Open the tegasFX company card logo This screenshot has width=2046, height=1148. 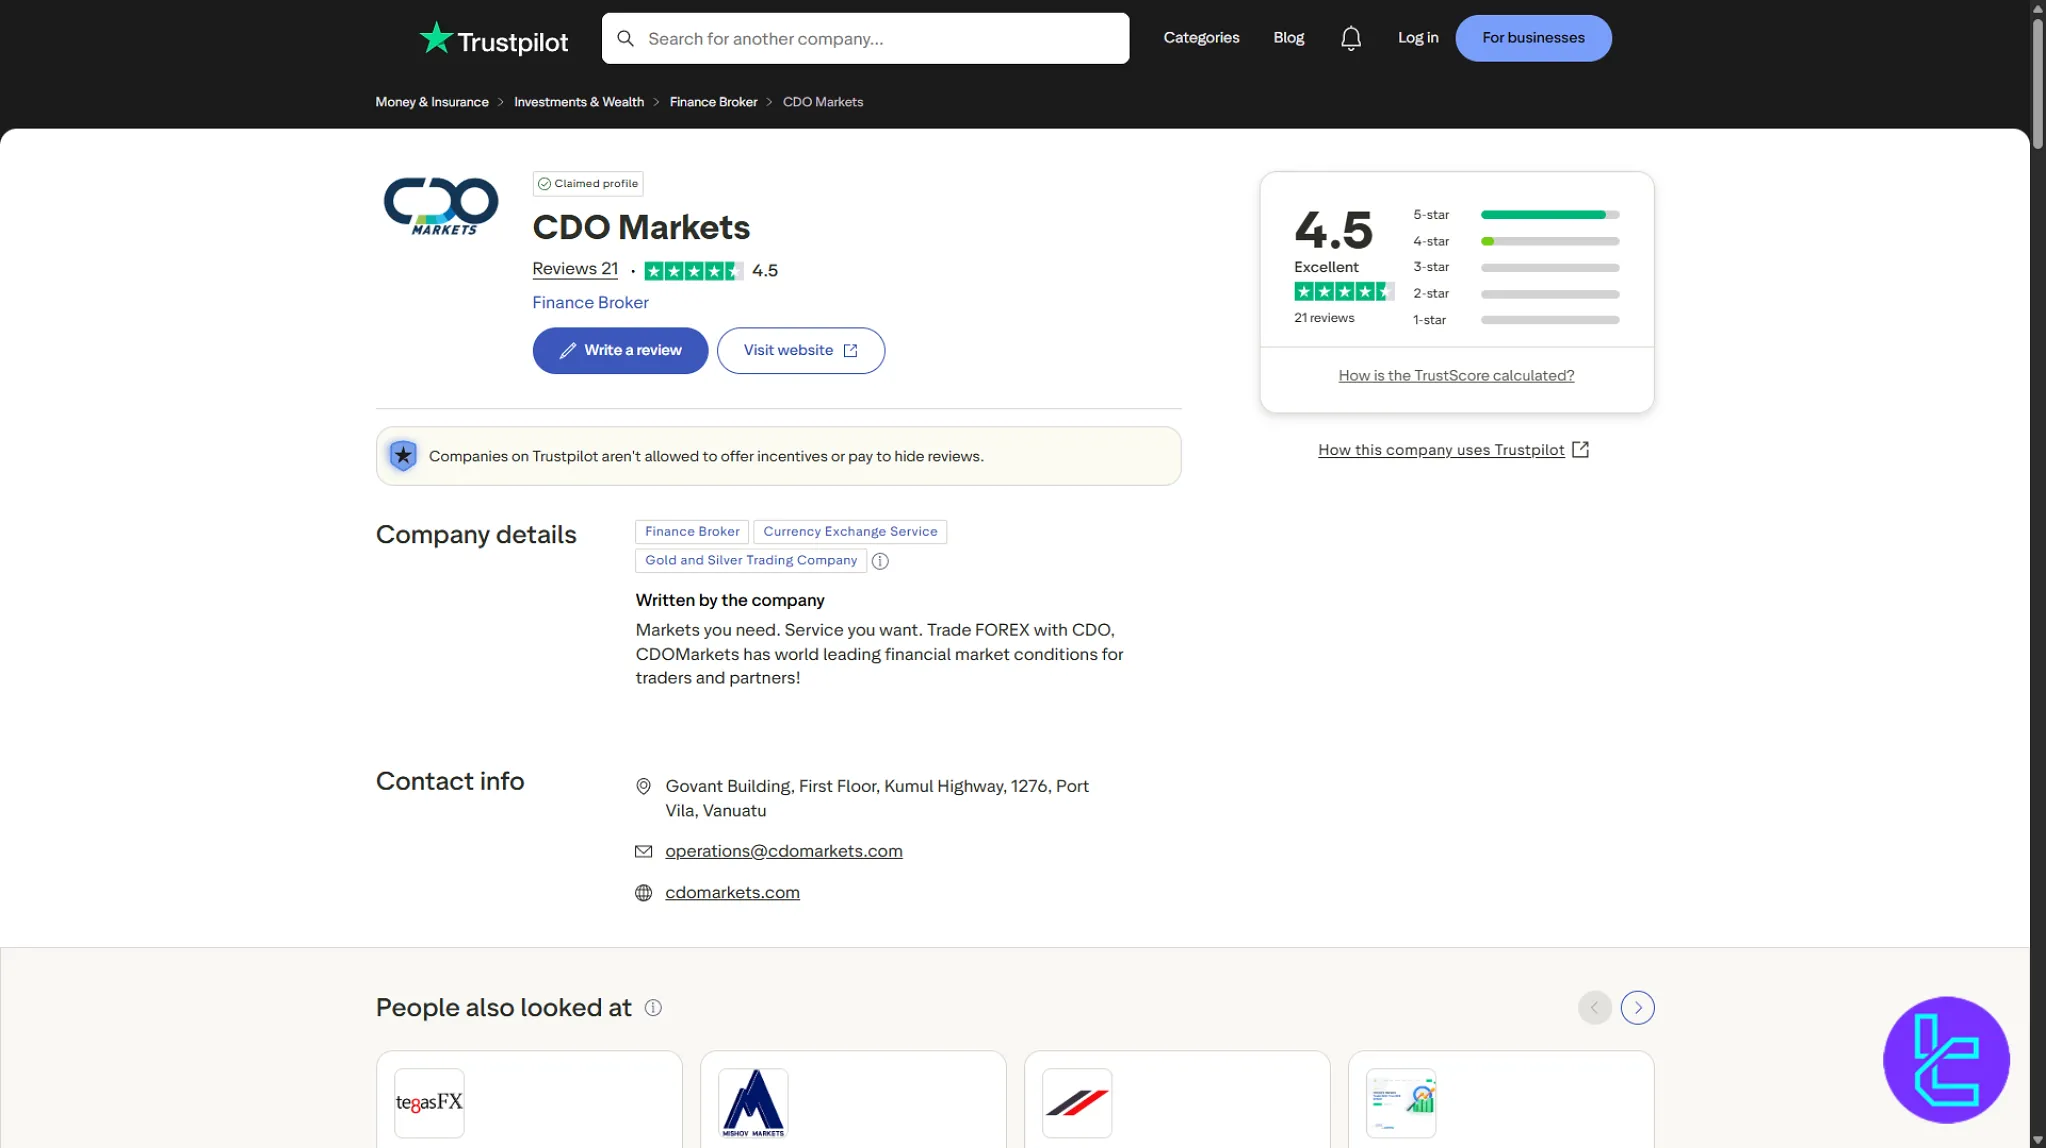pos(429,1102)
